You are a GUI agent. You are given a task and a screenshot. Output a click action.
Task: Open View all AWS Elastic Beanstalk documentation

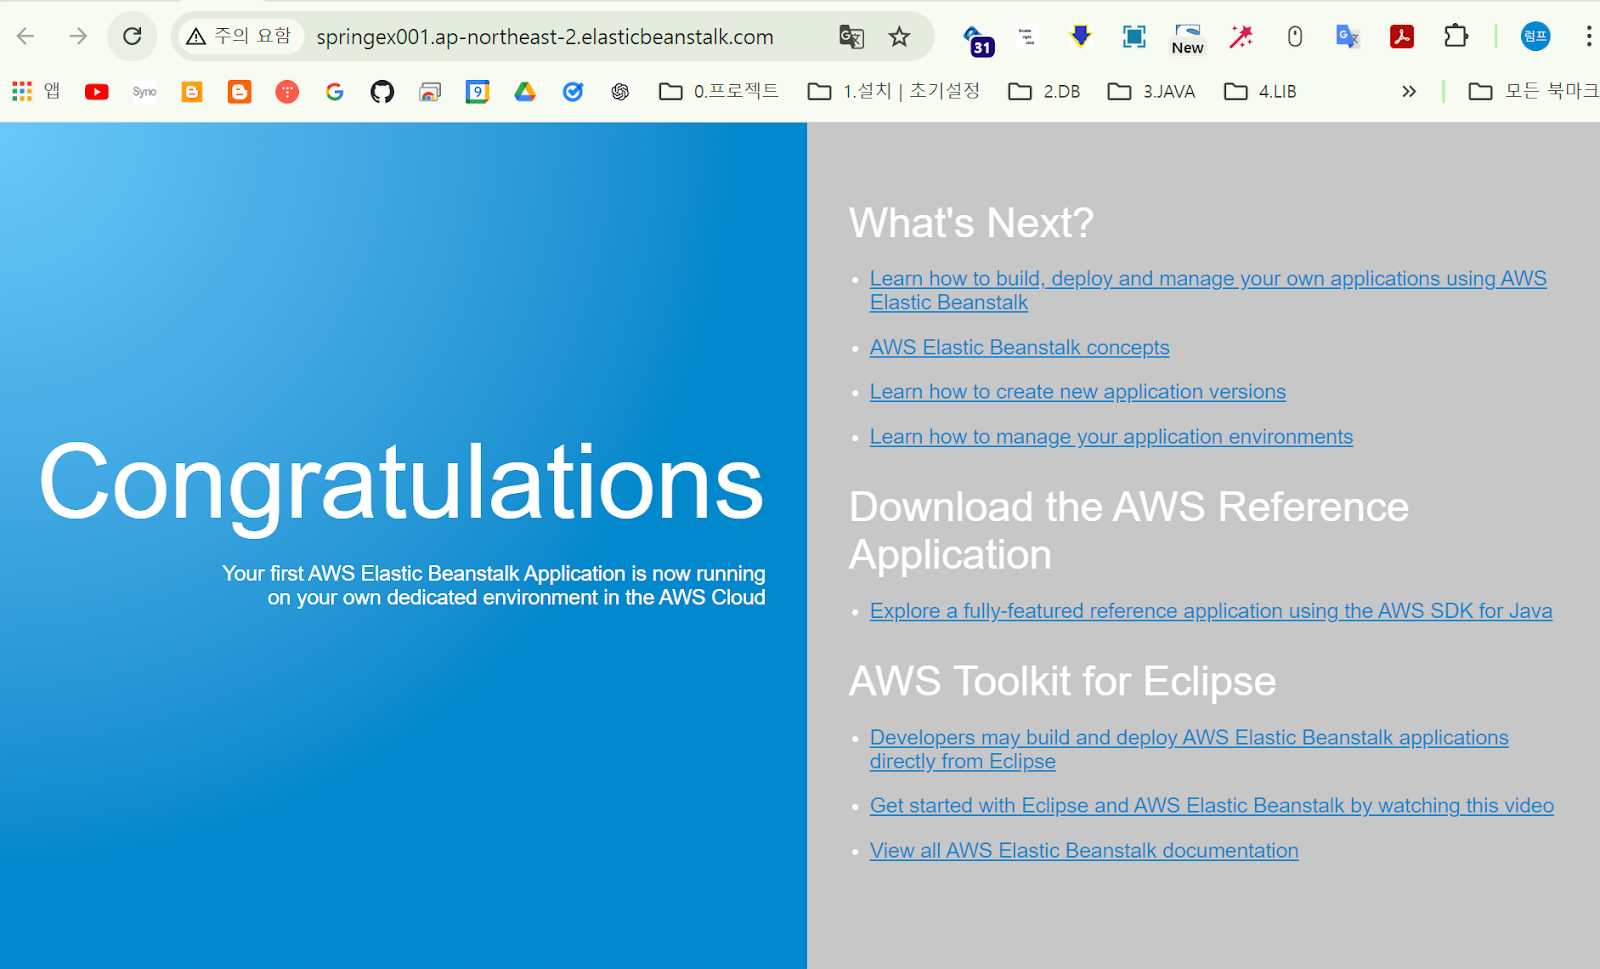pyautogui.click(x=1084, y=851)
